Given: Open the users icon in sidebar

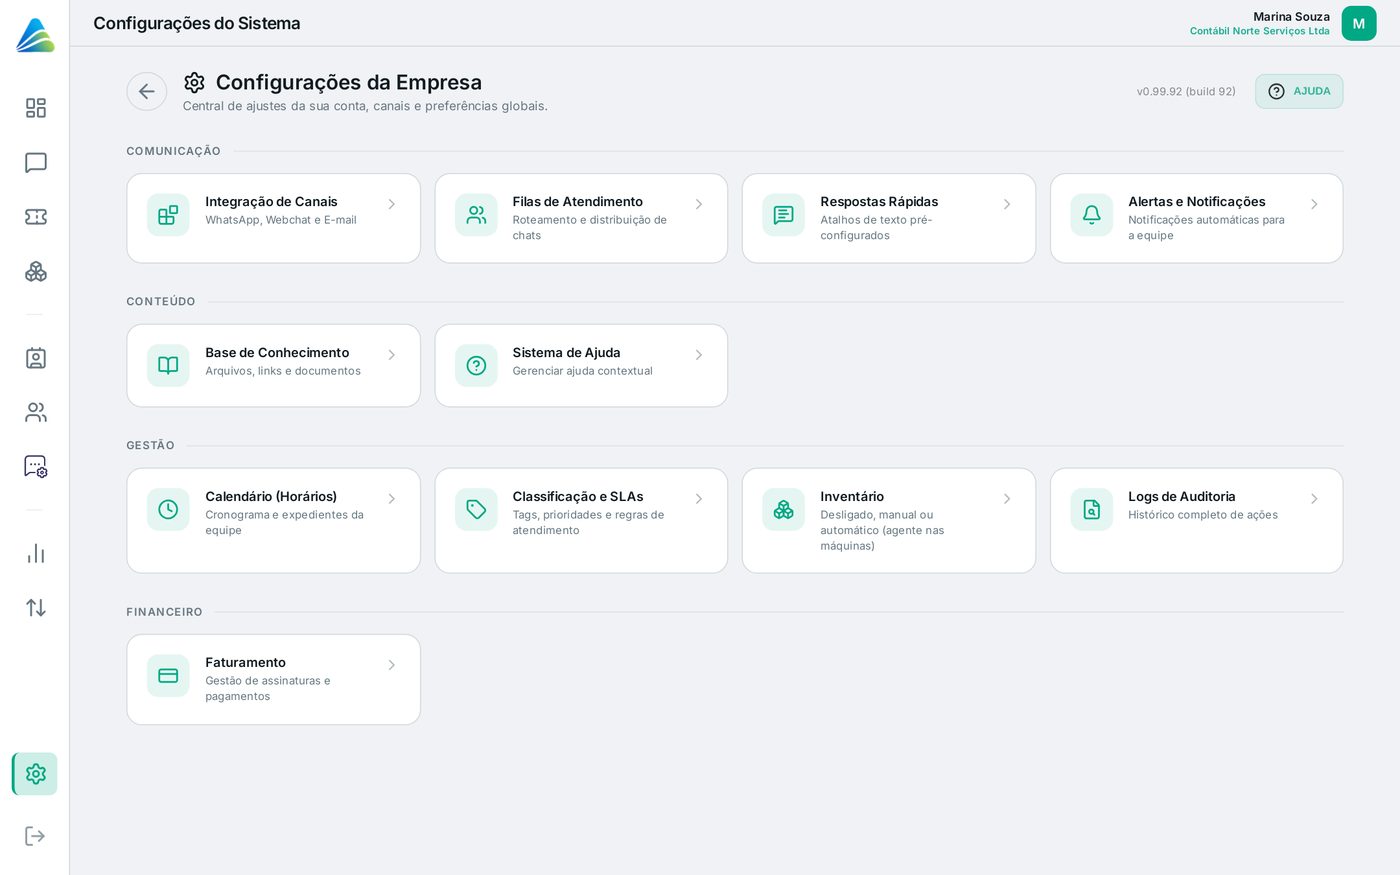Looking at the screenshot, I should [36, 412].
